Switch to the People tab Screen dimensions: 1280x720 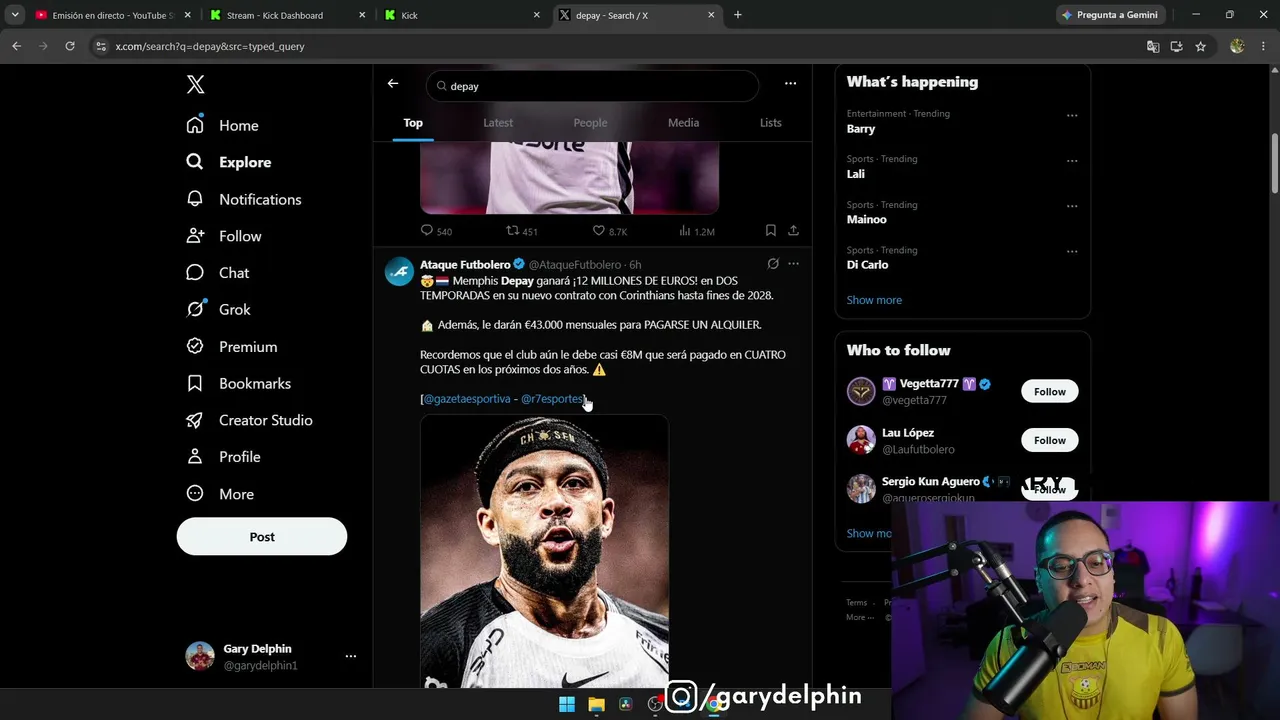click(x=590, y=123)
